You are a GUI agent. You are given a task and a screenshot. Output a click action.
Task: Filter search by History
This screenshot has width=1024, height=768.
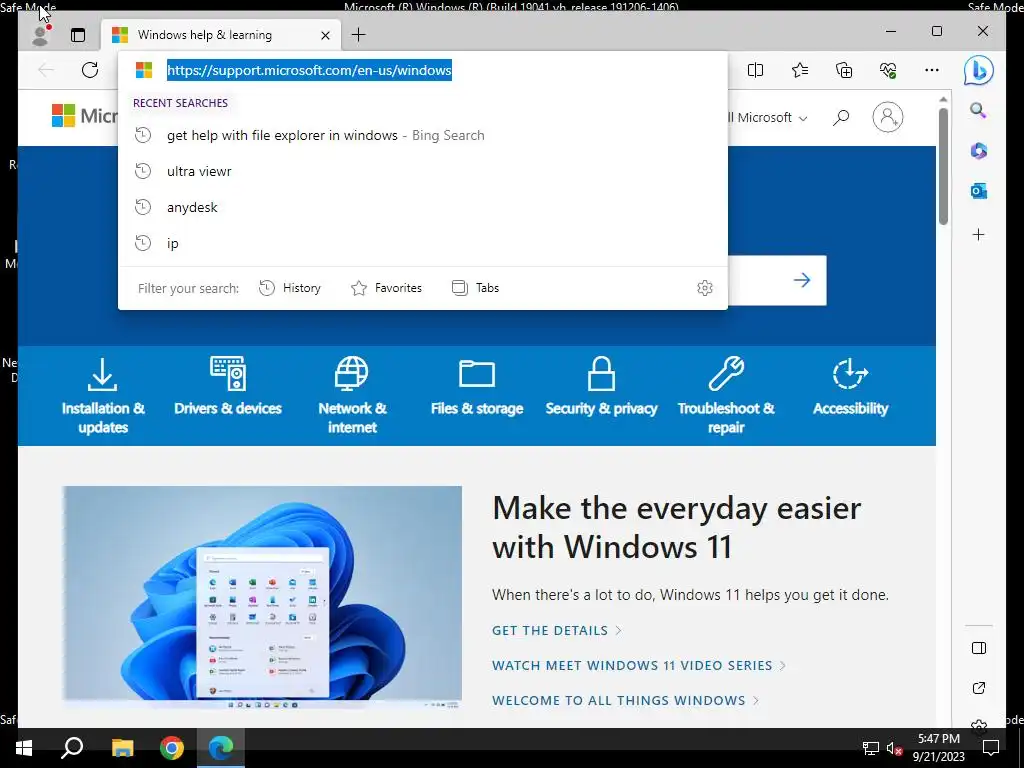[x=289, y=288]
